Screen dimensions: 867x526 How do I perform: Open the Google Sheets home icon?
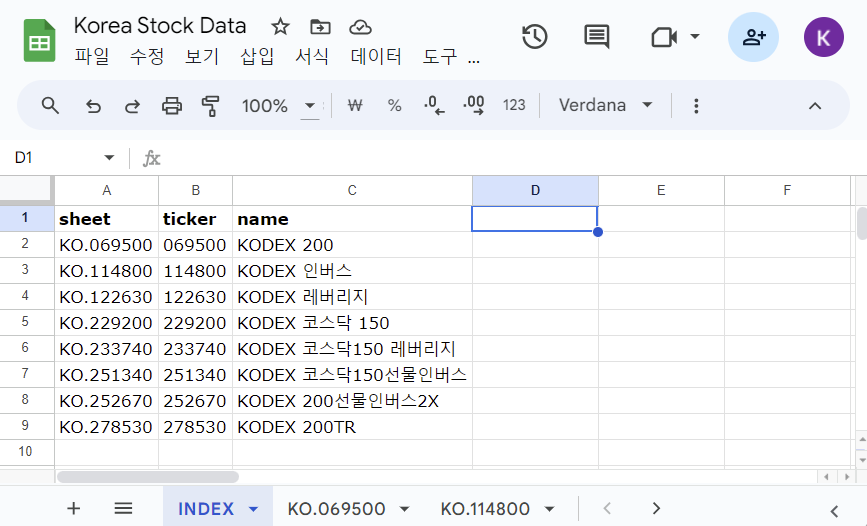[x=39, y=40]
